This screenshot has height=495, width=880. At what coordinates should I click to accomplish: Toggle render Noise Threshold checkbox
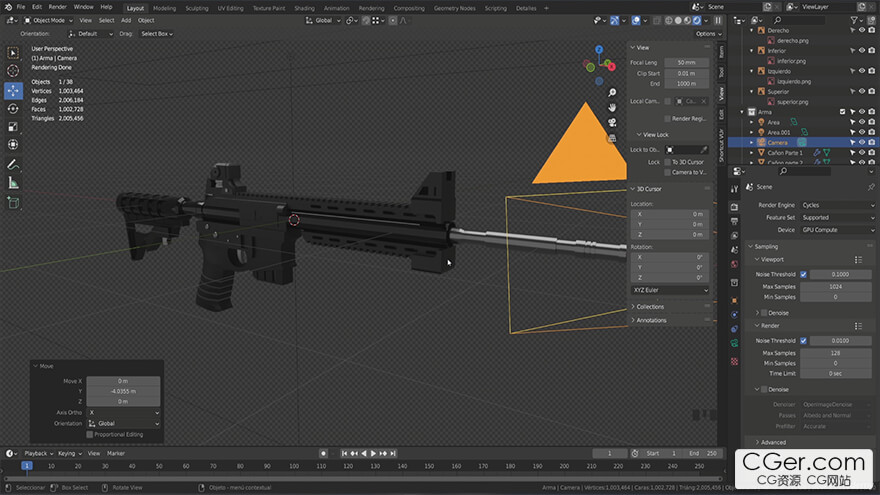tap(804, 341)
